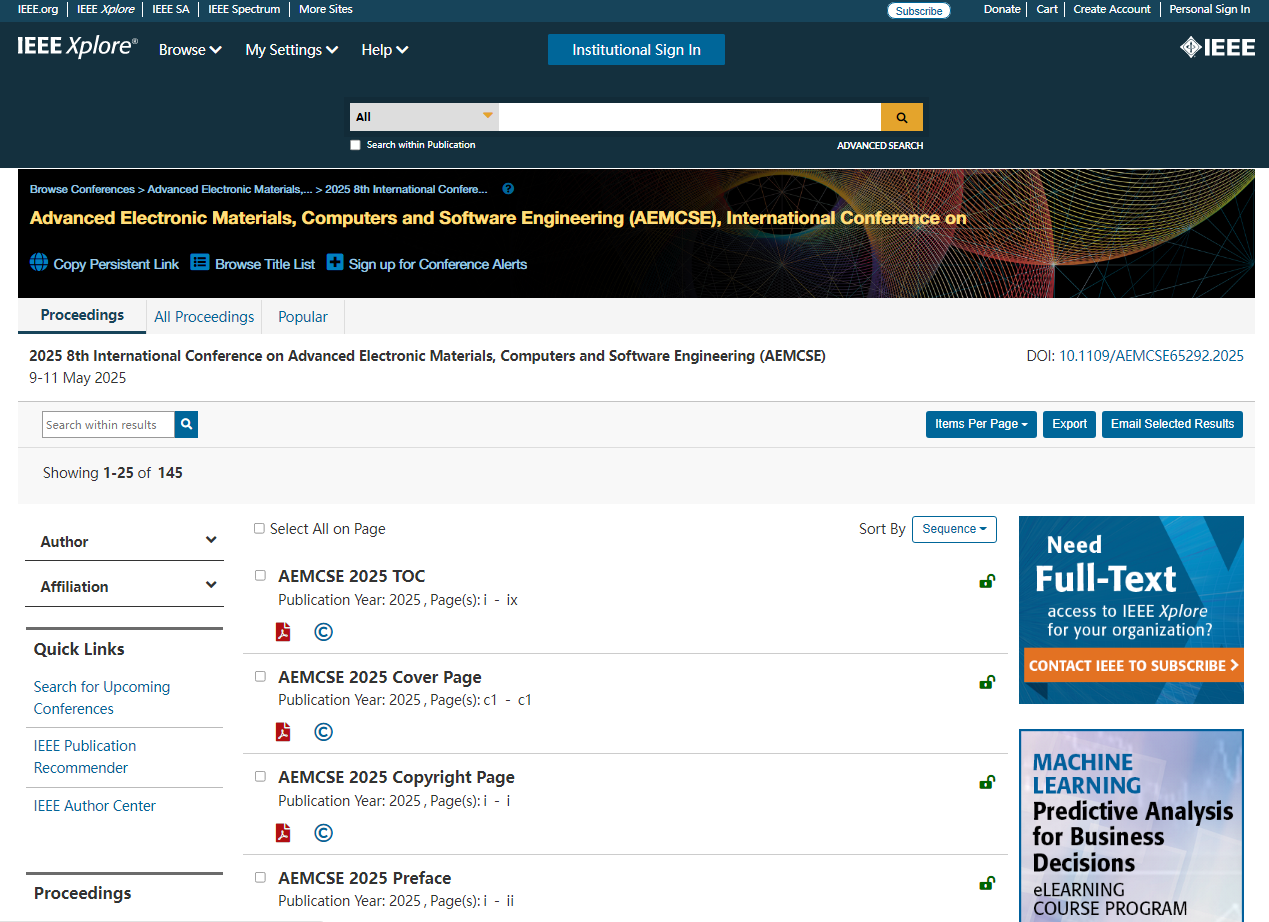Click the orange search magnifier button
Screen dimensions: 1269x922
[x=901, y=117]
